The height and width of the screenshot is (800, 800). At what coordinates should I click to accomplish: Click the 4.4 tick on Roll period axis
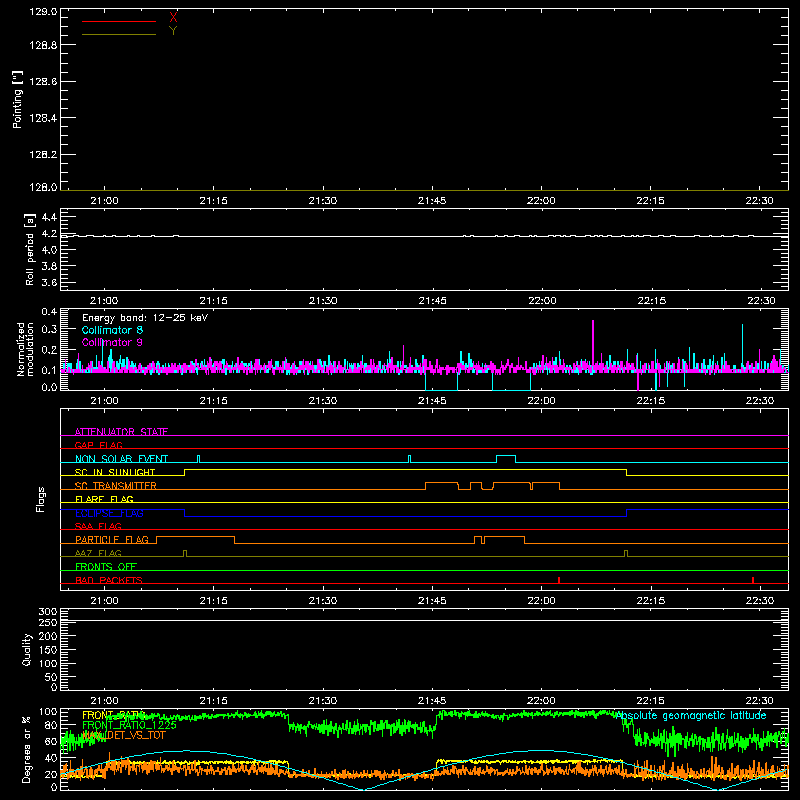tap(49, 217)
